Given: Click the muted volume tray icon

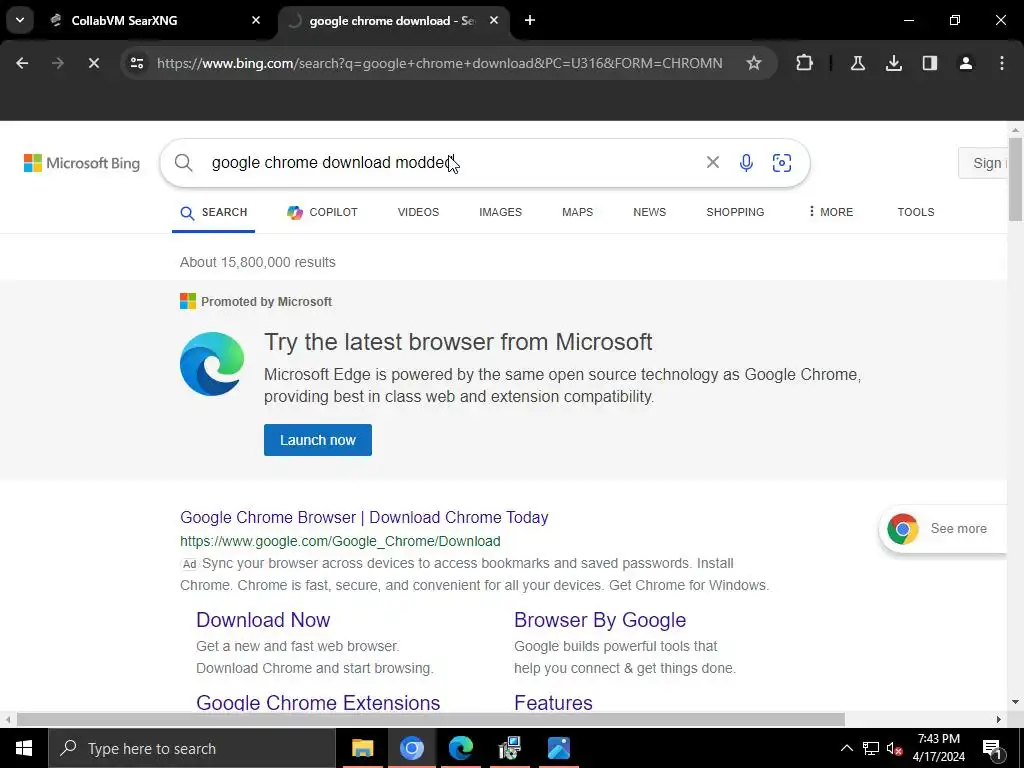Looking at the screenshot, I should [895, 748].
